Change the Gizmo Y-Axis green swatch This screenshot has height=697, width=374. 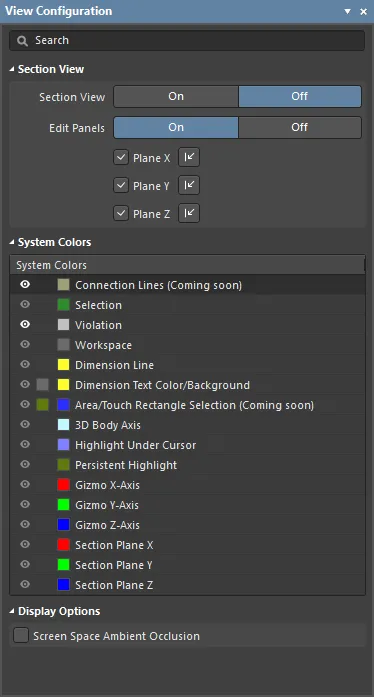64,505
